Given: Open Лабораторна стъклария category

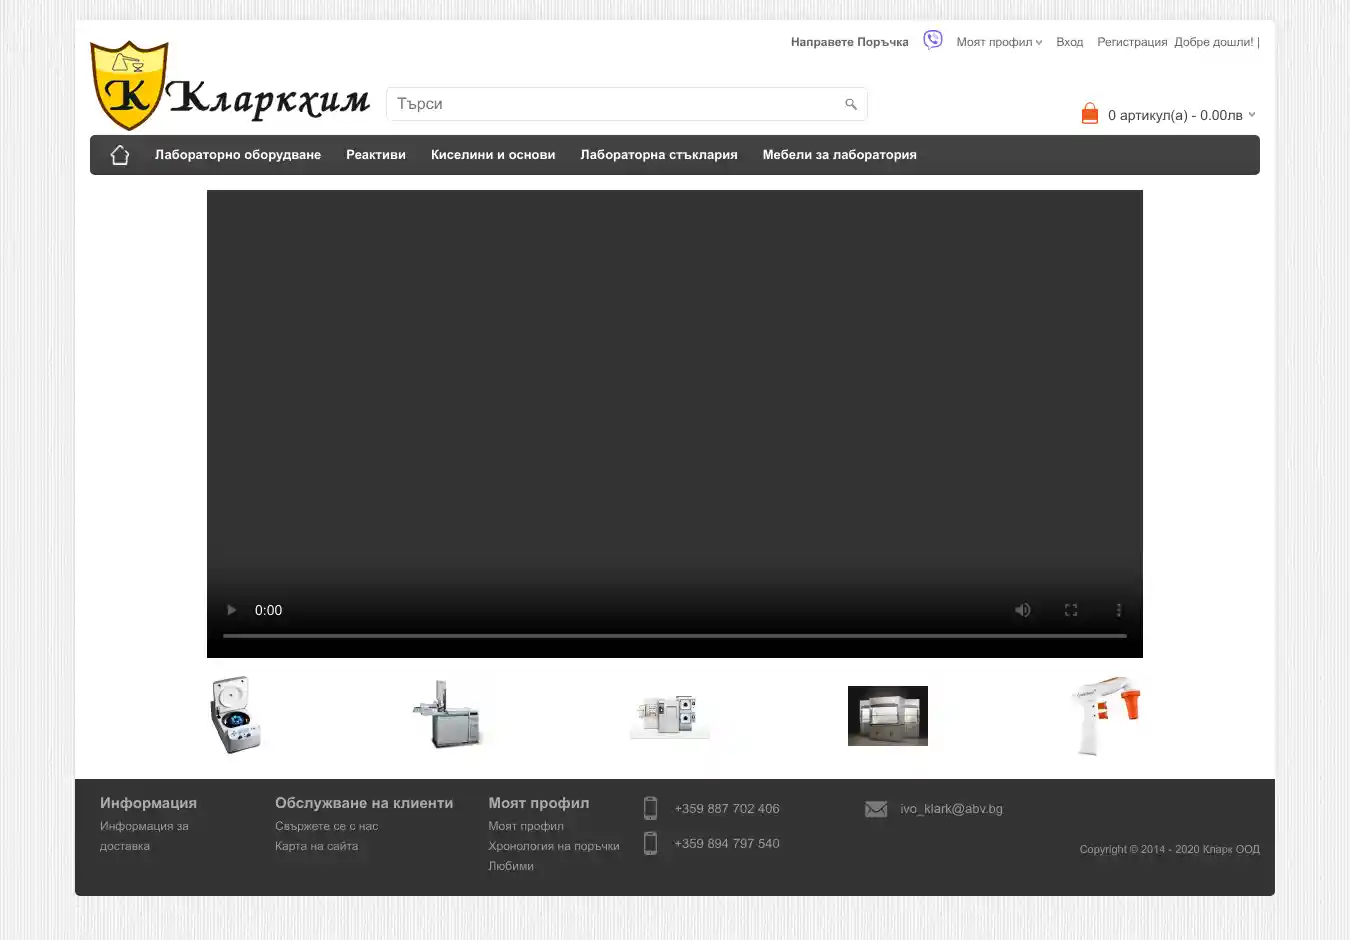Looking at the screenshot, I should (658, 155).
